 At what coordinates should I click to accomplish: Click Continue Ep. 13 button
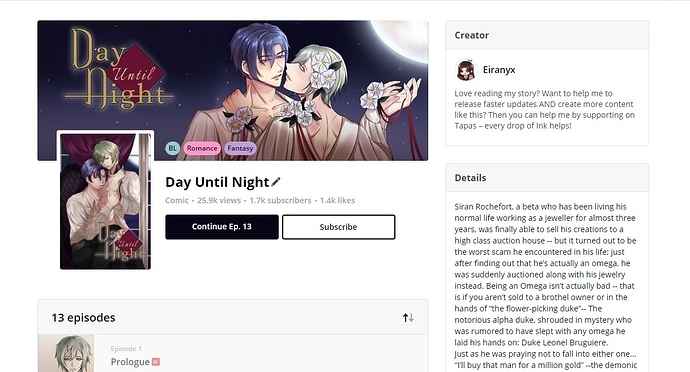[222, 227]
